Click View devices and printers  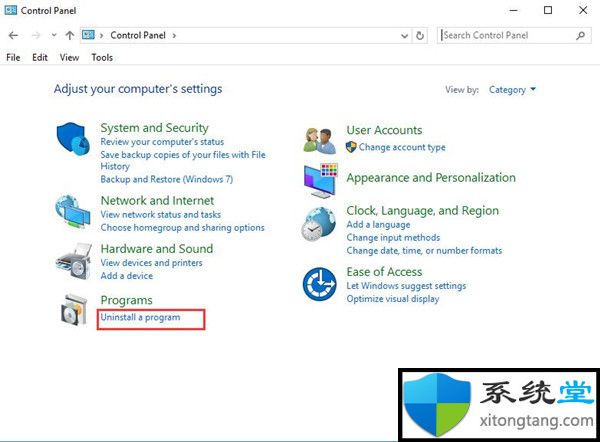[152, 263]
